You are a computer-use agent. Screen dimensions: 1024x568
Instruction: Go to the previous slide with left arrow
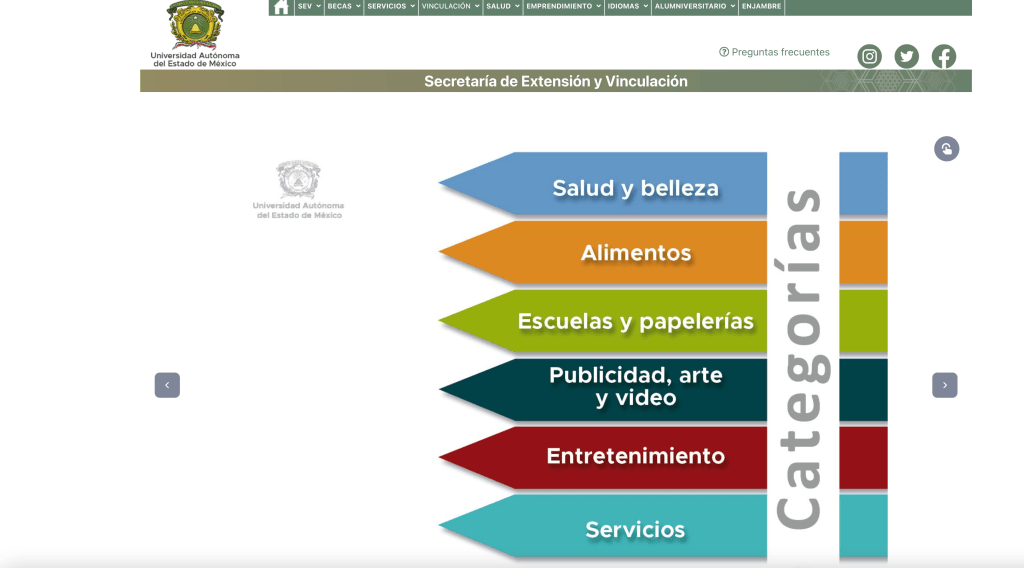(167, 385)
